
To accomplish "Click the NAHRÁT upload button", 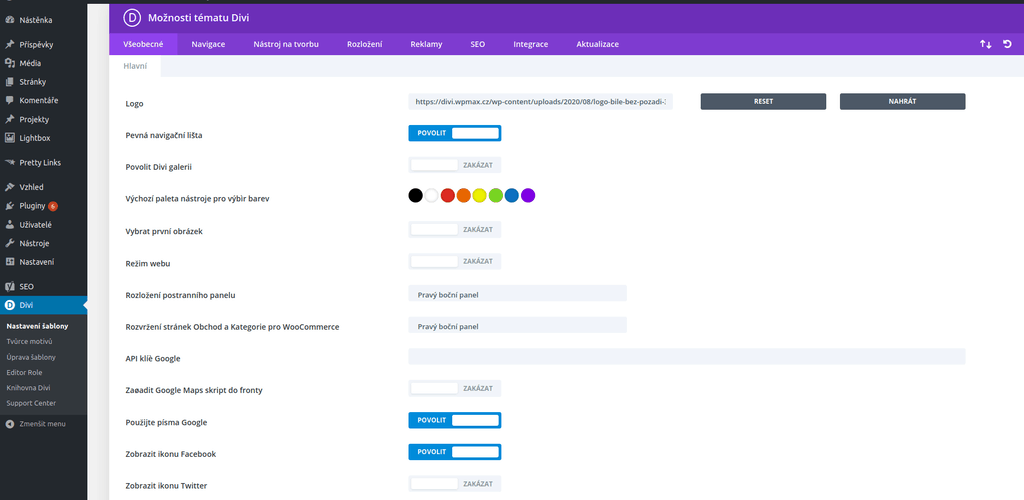I will coord(903,102).
